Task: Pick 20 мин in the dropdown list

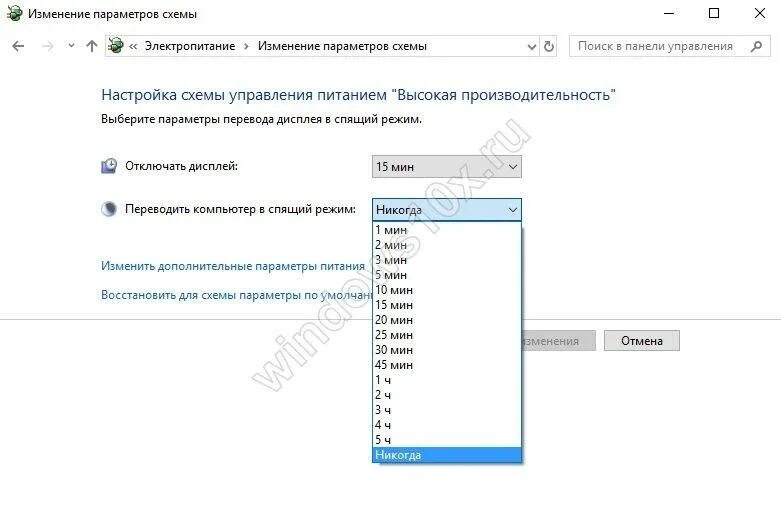Action: pyautogui.click(x=447, y=320)
